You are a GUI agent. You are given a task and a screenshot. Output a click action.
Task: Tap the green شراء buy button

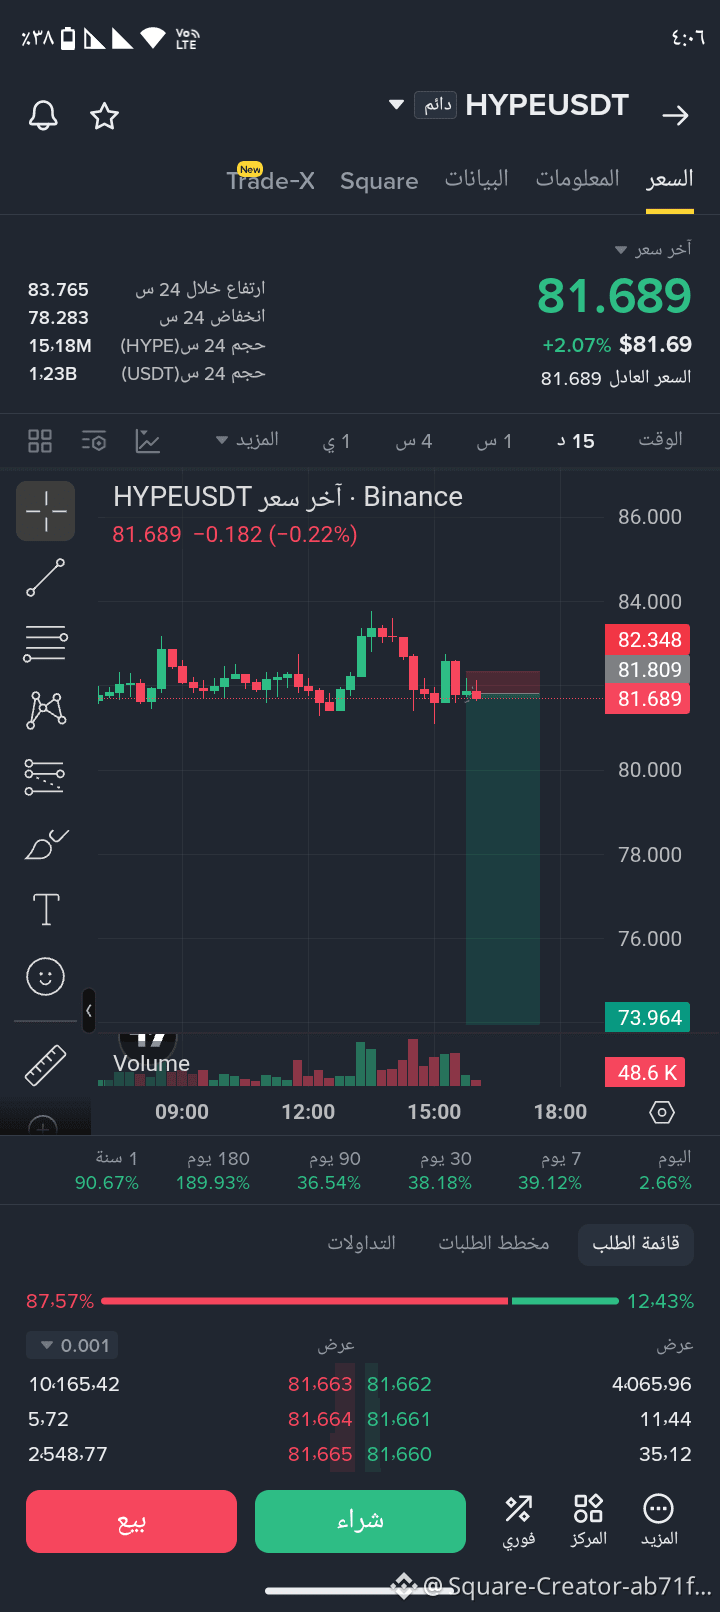pos(360,1521)
